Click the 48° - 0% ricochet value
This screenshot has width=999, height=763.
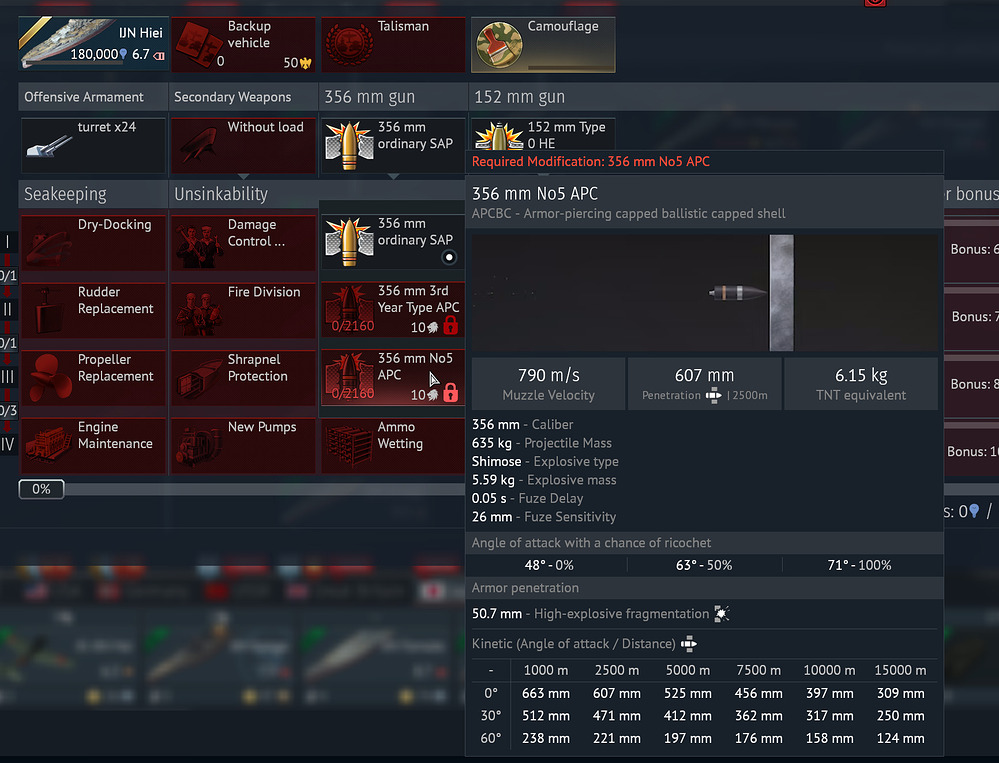pos(549,566)
